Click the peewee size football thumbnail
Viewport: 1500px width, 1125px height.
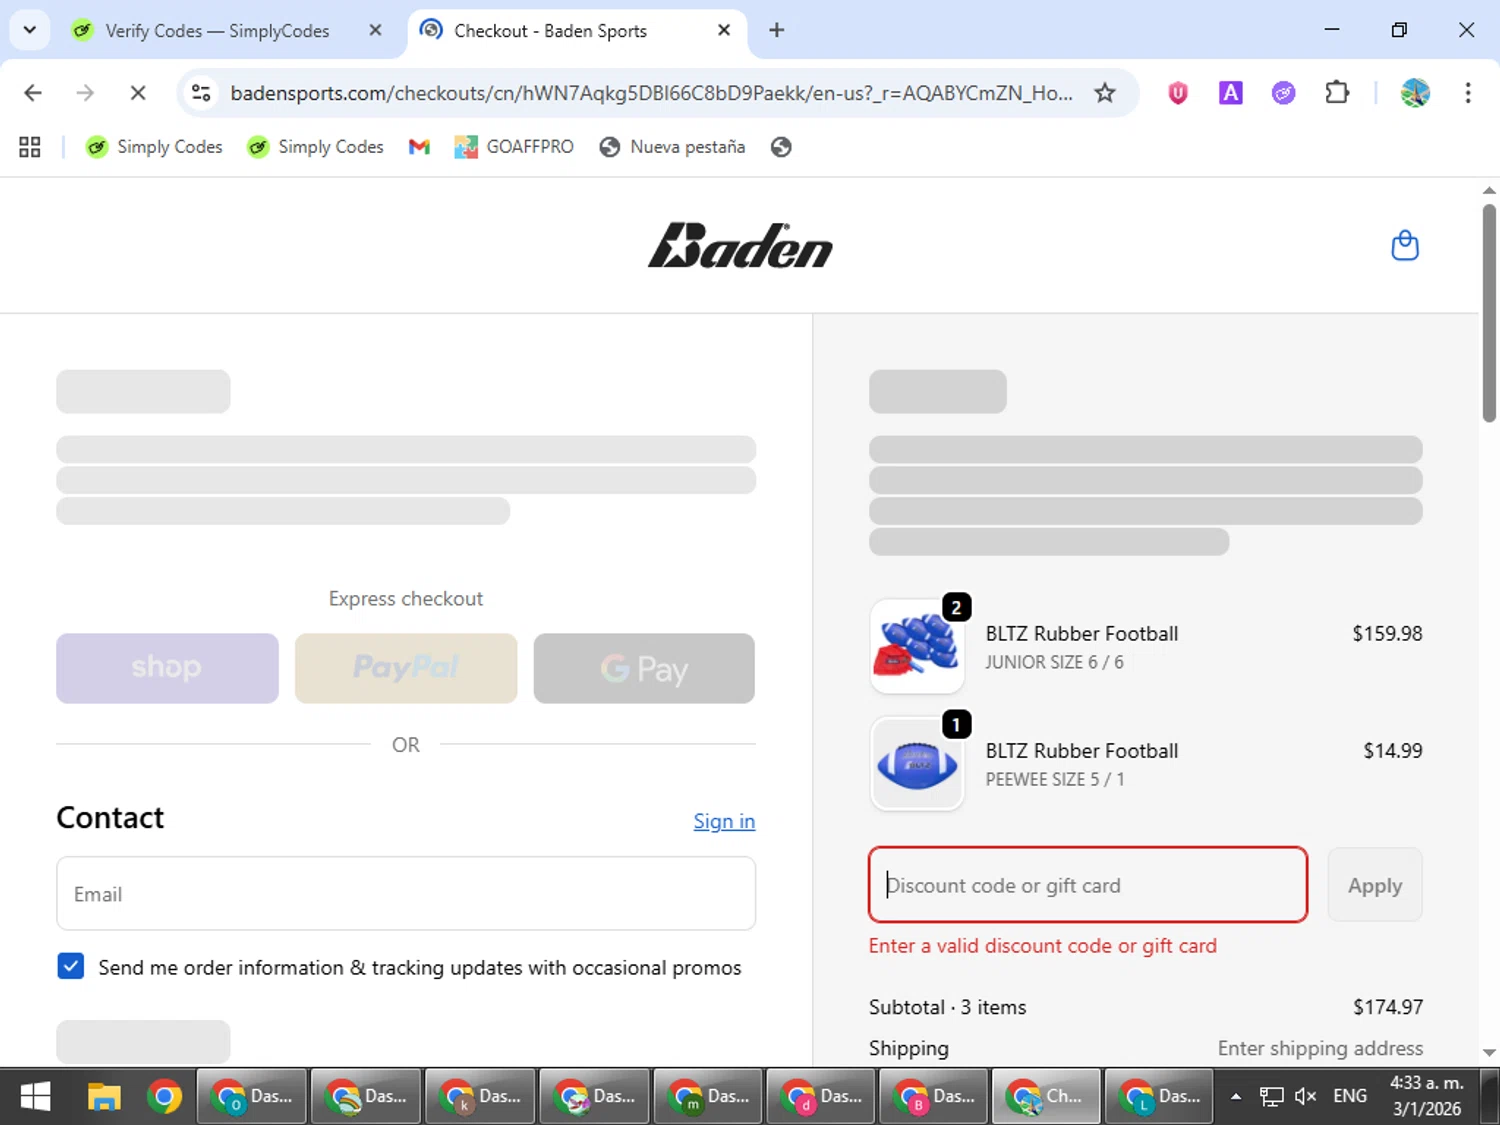pos(917,764)
